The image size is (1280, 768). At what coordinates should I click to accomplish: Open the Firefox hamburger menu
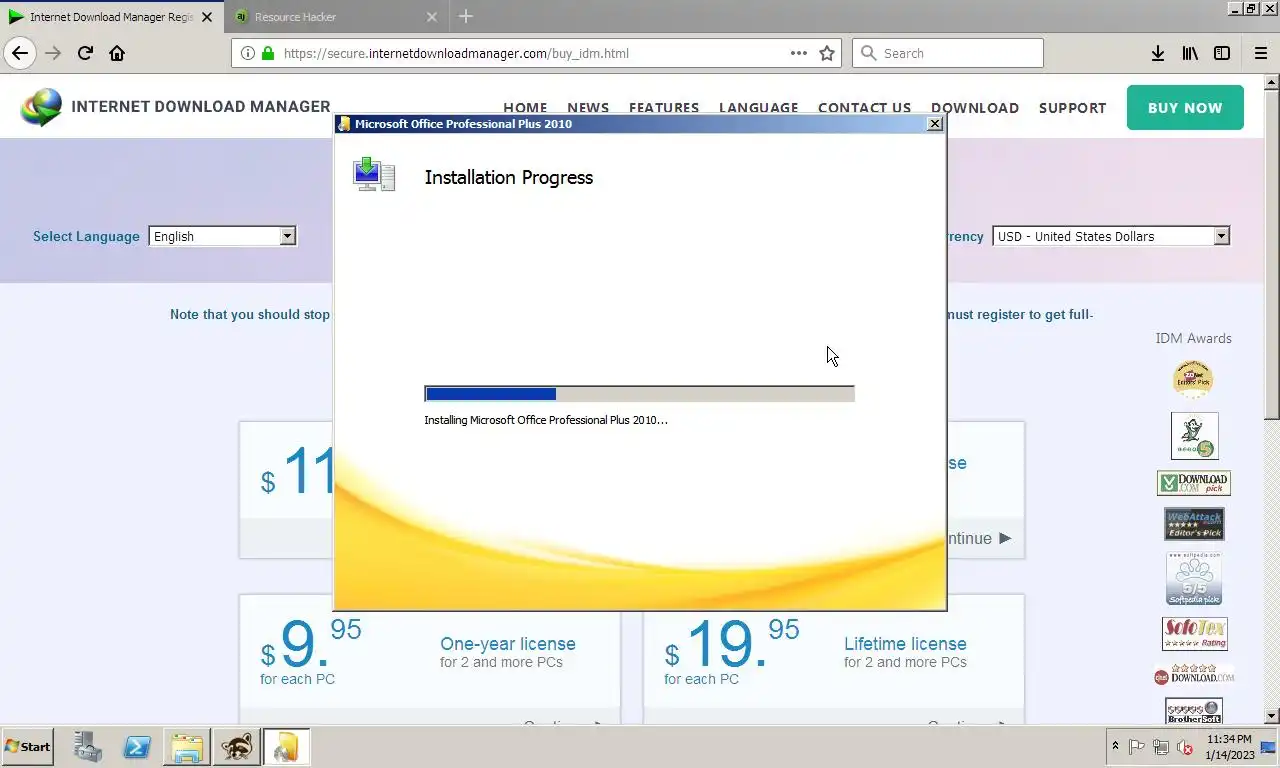tap(1261, 53)
